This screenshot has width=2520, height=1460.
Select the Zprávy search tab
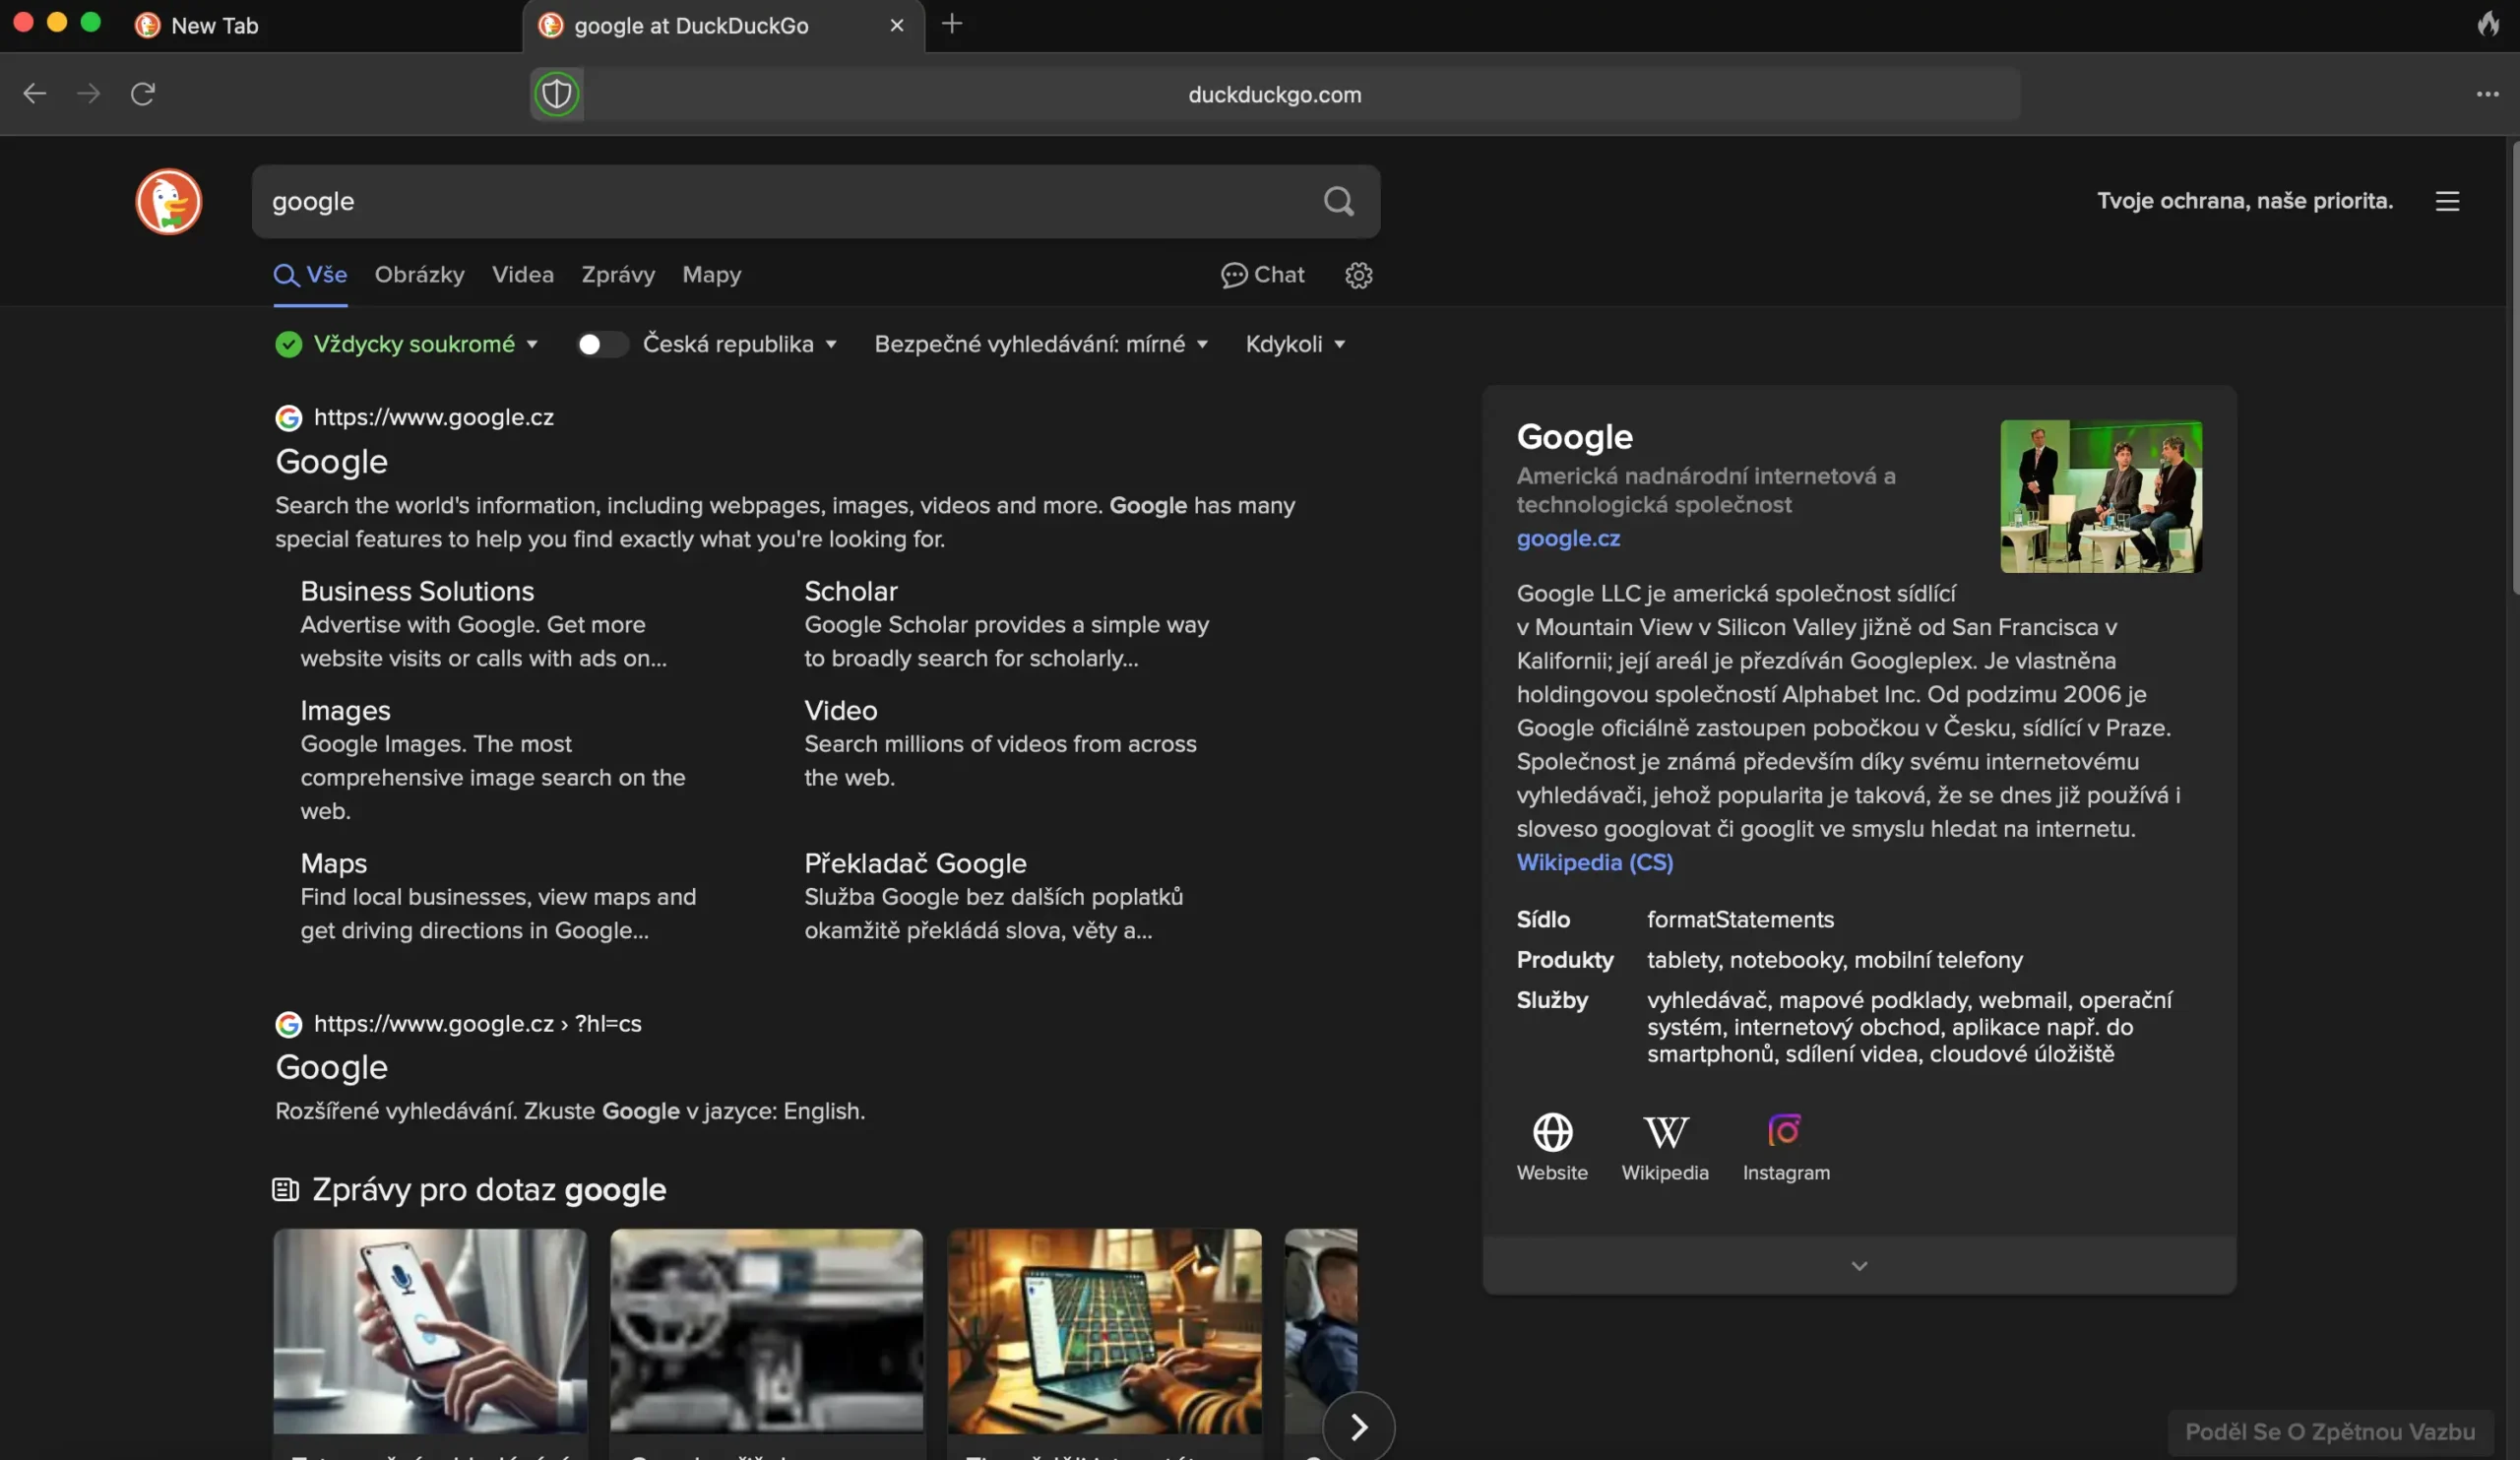[617, 275]
